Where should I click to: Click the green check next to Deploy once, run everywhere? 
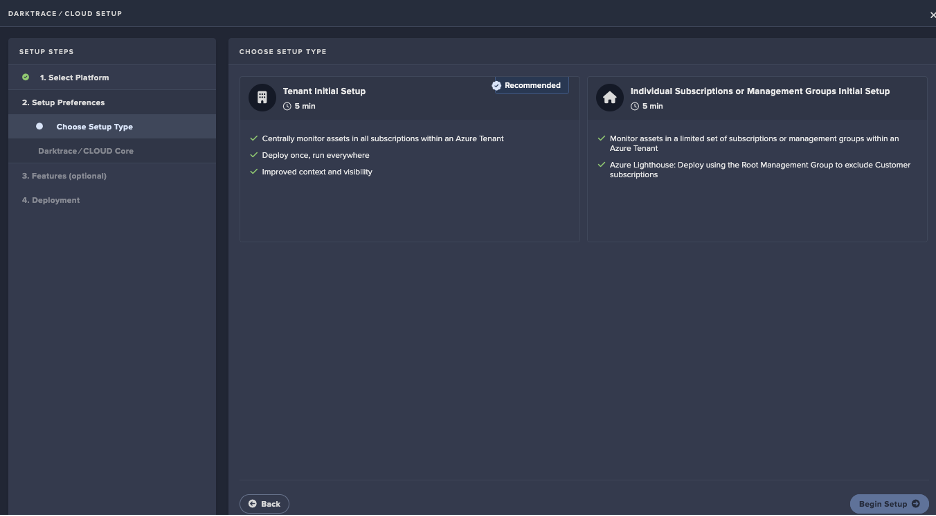[x=254, y=155]
